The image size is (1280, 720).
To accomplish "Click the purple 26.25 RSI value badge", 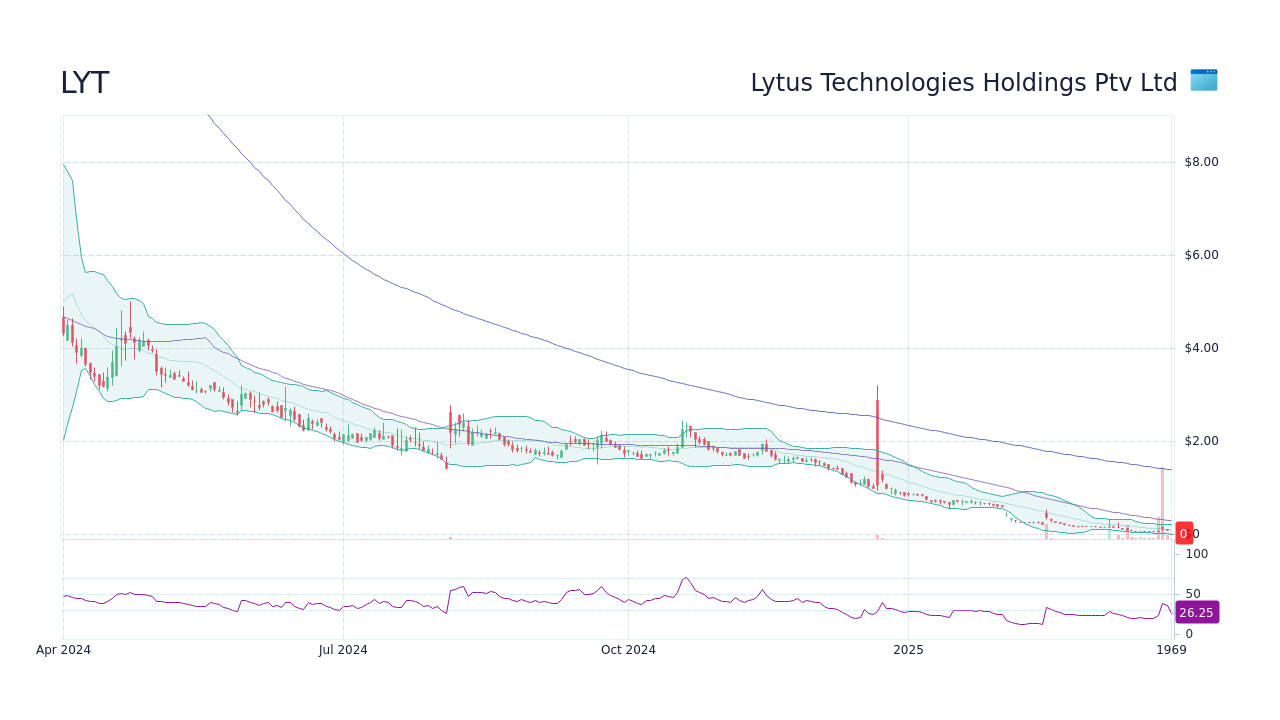I will pyautogui.click(x=1197, y=612).
